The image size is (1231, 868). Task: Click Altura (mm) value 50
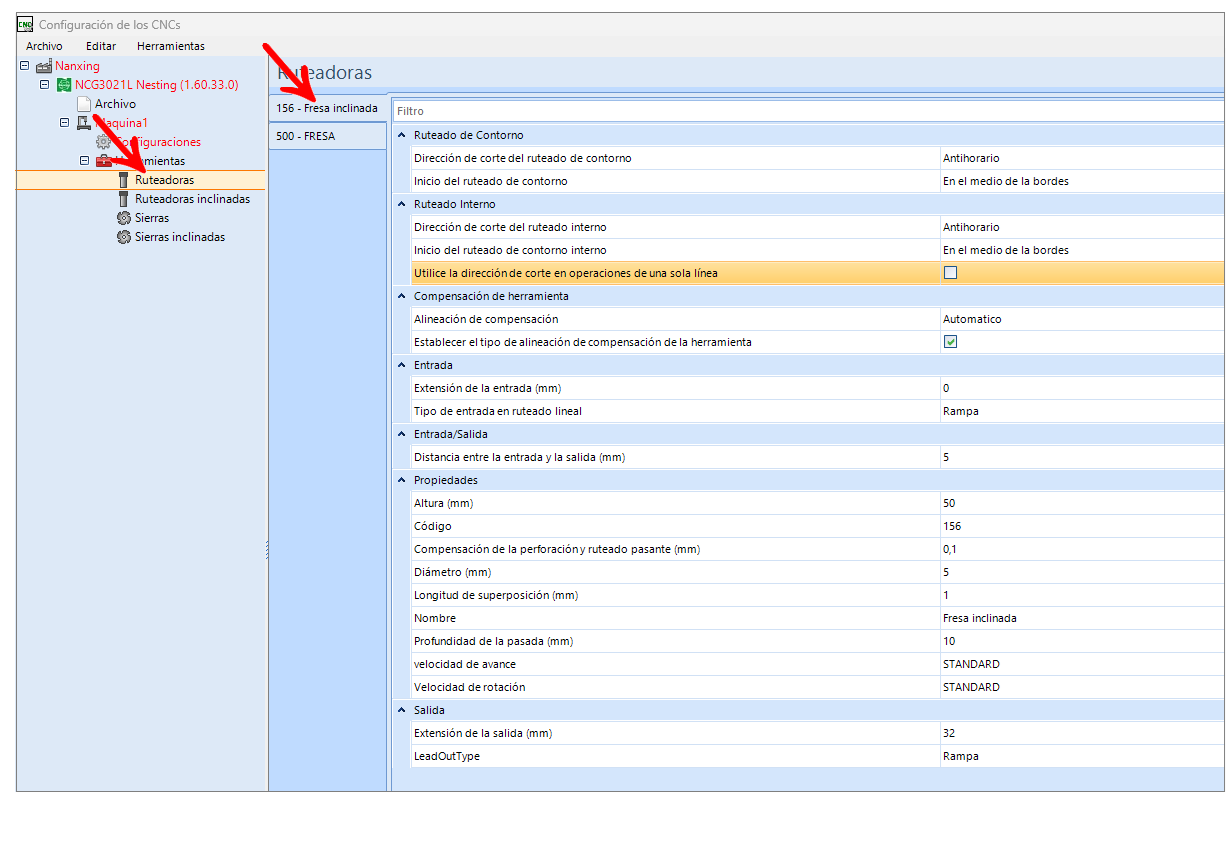1082,503
